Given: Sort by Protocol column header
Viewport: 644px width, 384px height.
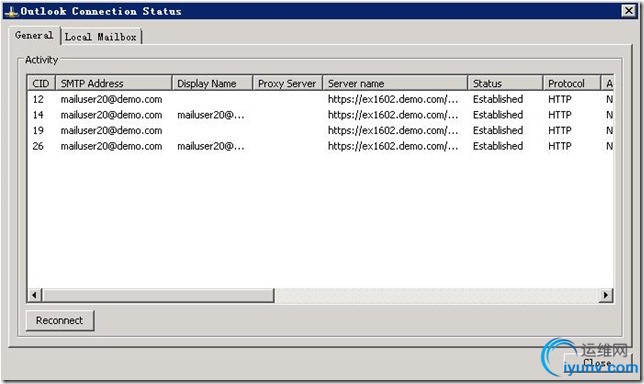Looking at the screenshot, I should coord(572,83).
